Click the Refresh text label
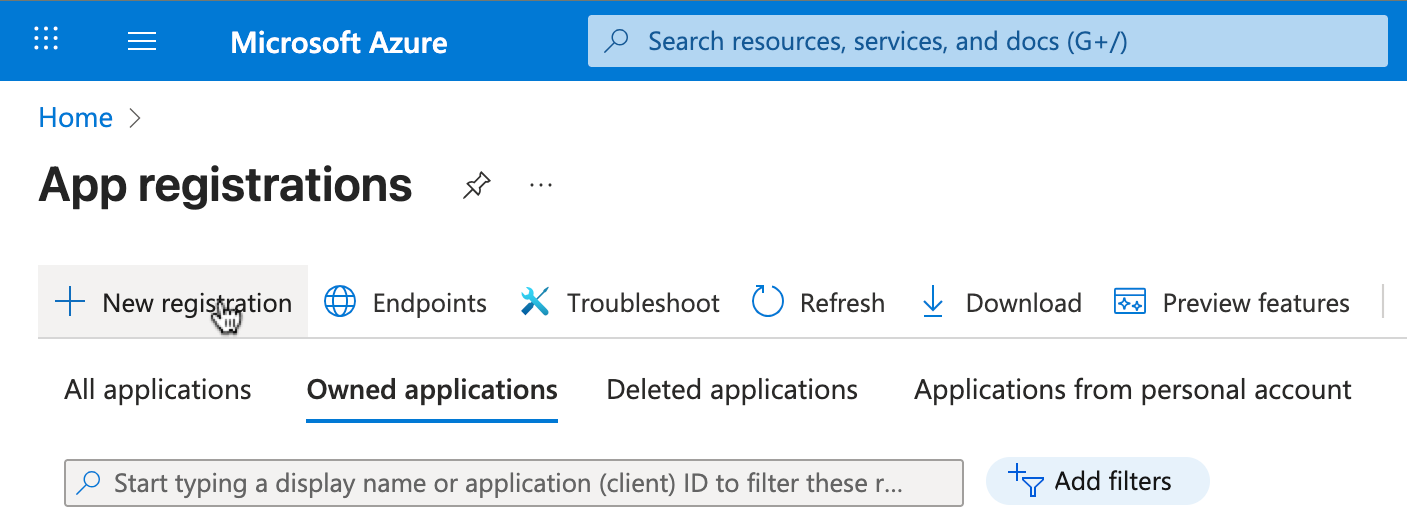 coord(842,303)
